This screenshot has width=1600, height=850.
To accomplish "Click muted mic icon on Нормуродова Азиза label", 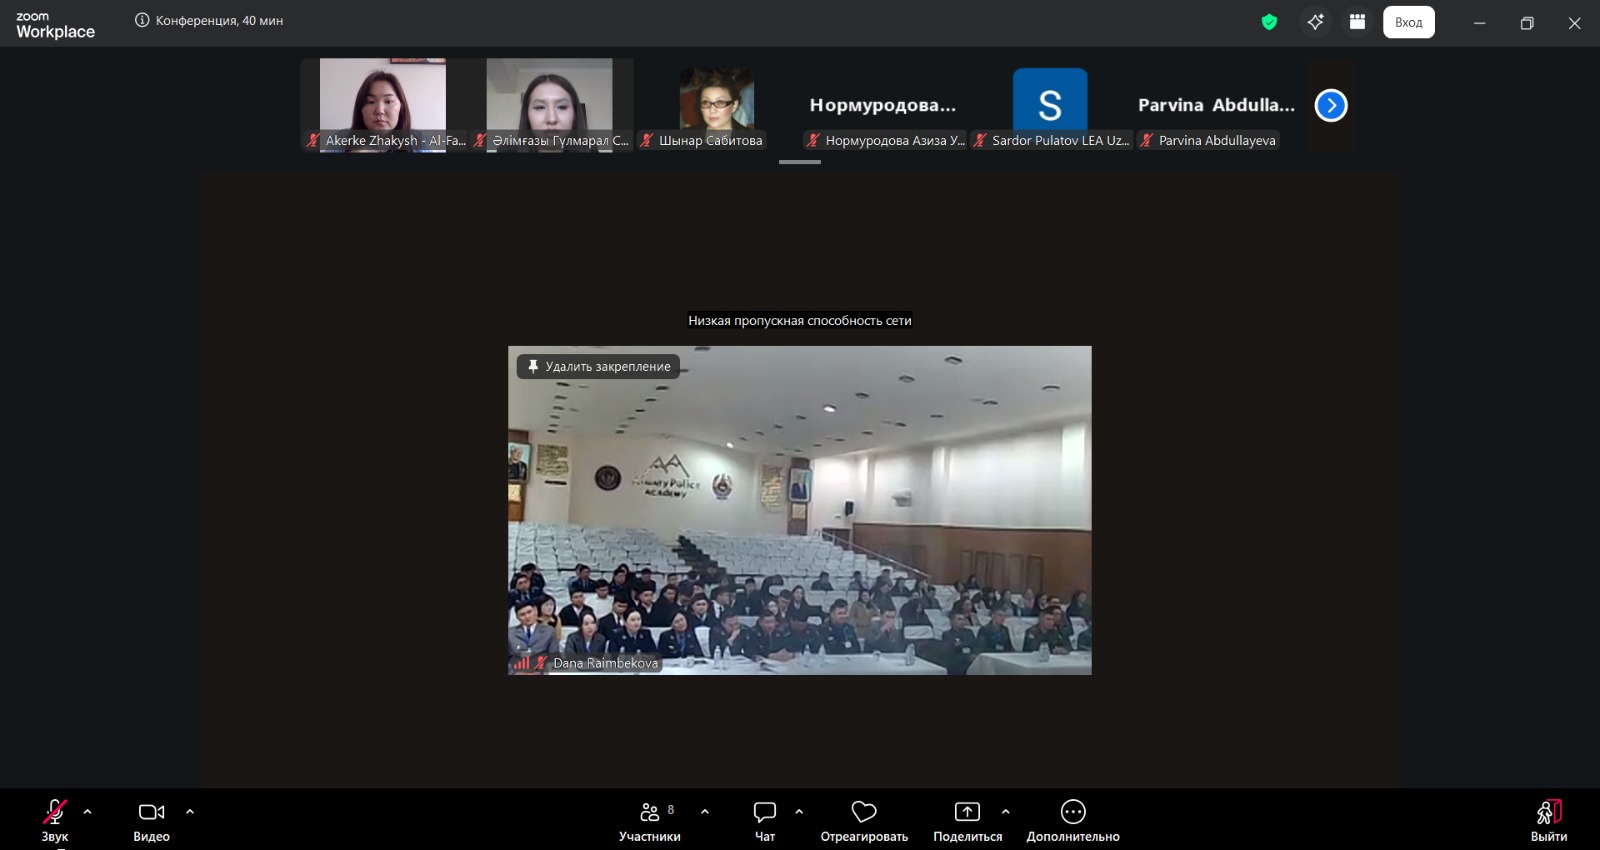I will (x=813, y=141).
